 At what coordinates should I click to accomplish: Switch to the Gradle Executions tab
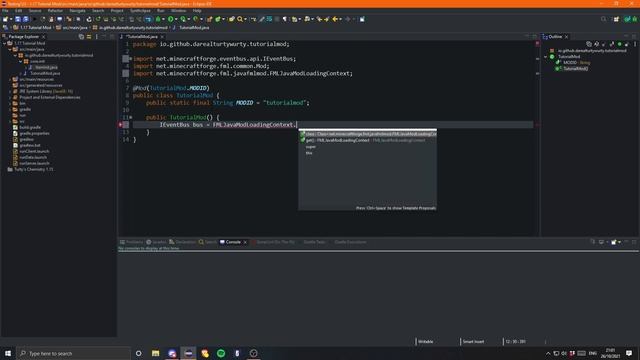350,242
